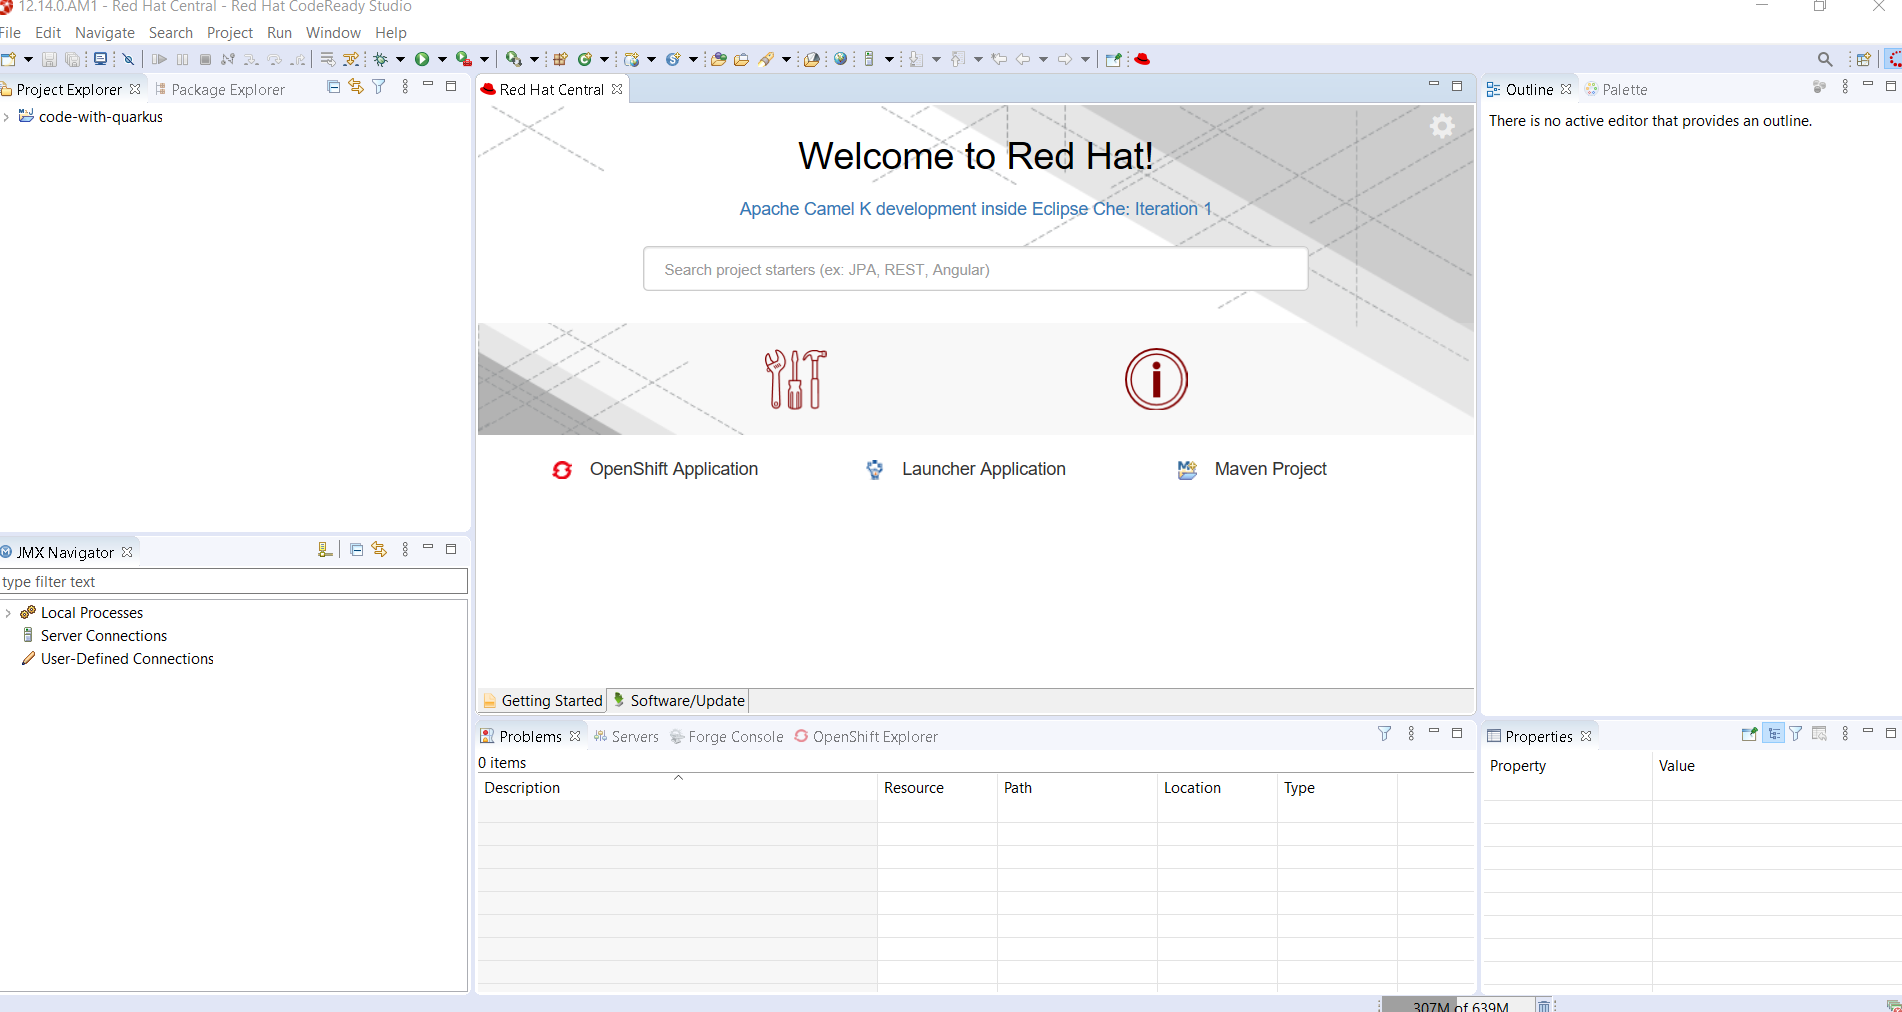Click the Open Terminal monitor icon
Viewport: 1902px width, 1012px height.
(x=100, y=60)
